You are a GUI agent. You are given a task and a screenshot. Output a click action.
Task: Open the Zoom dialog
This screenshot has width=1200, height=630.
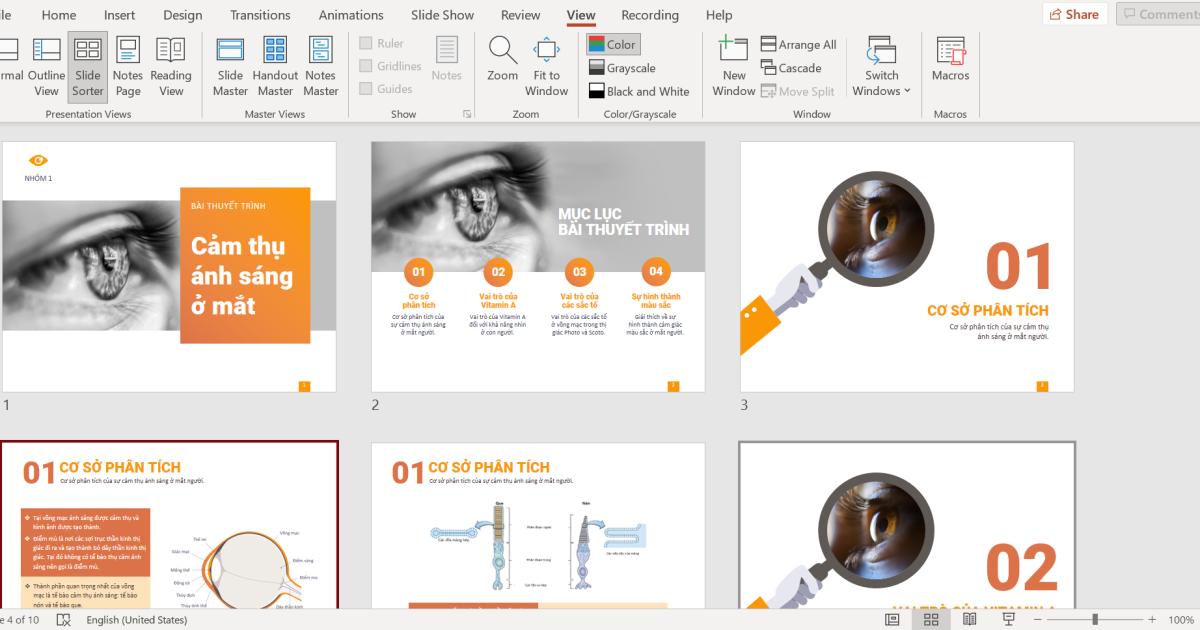(x=503, y=59)
